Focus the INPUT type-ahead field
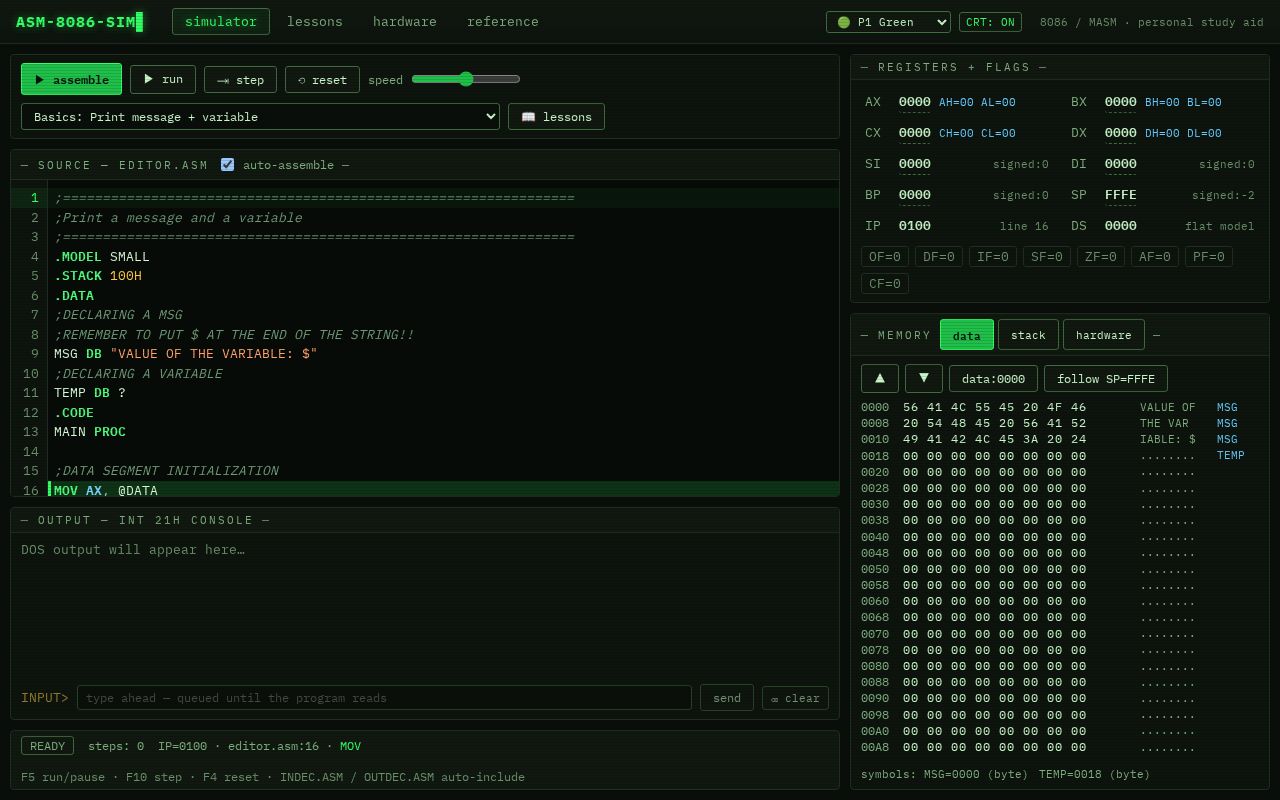Screen dimensions: 1280x800 384,698
